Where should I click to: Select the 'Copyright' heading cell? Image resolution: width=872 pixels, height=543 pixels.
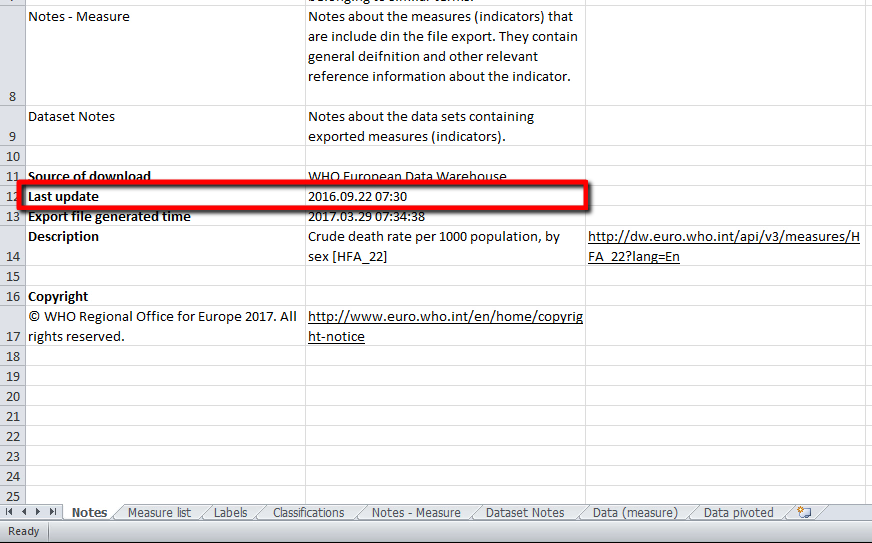166,296
